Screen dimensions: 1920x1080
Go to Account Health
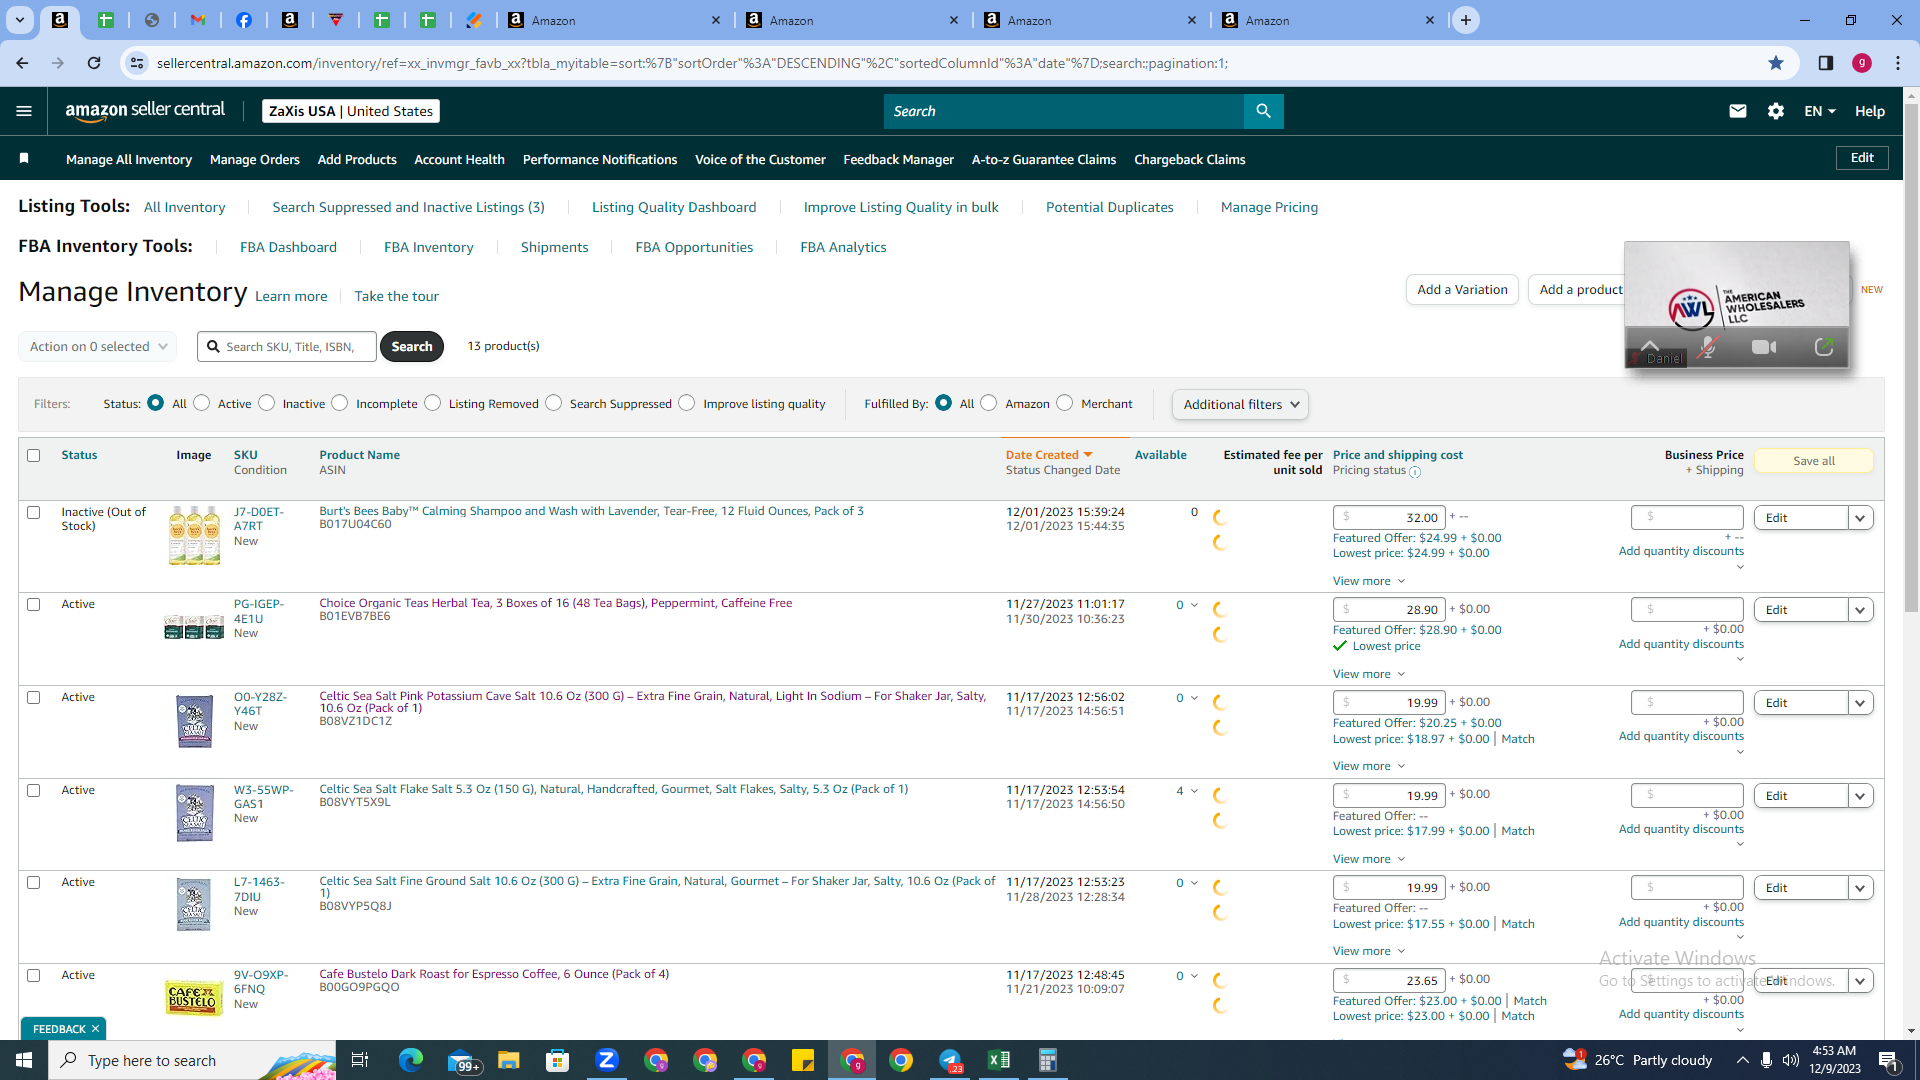tap(460, 159)
